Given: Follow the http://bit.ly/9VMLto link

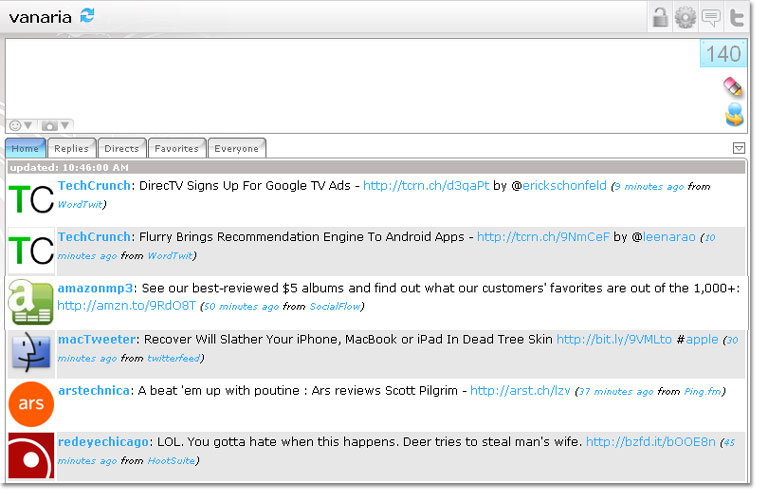Looking at the screenshot, I should click(x=614, y=339).
